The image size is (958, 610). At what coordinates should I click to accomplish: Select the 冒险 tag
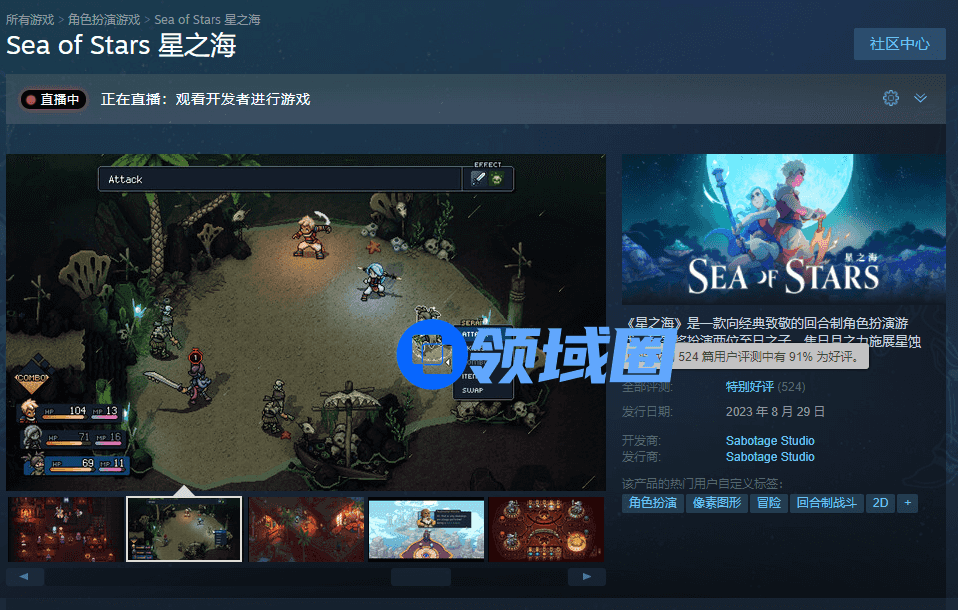769,503
